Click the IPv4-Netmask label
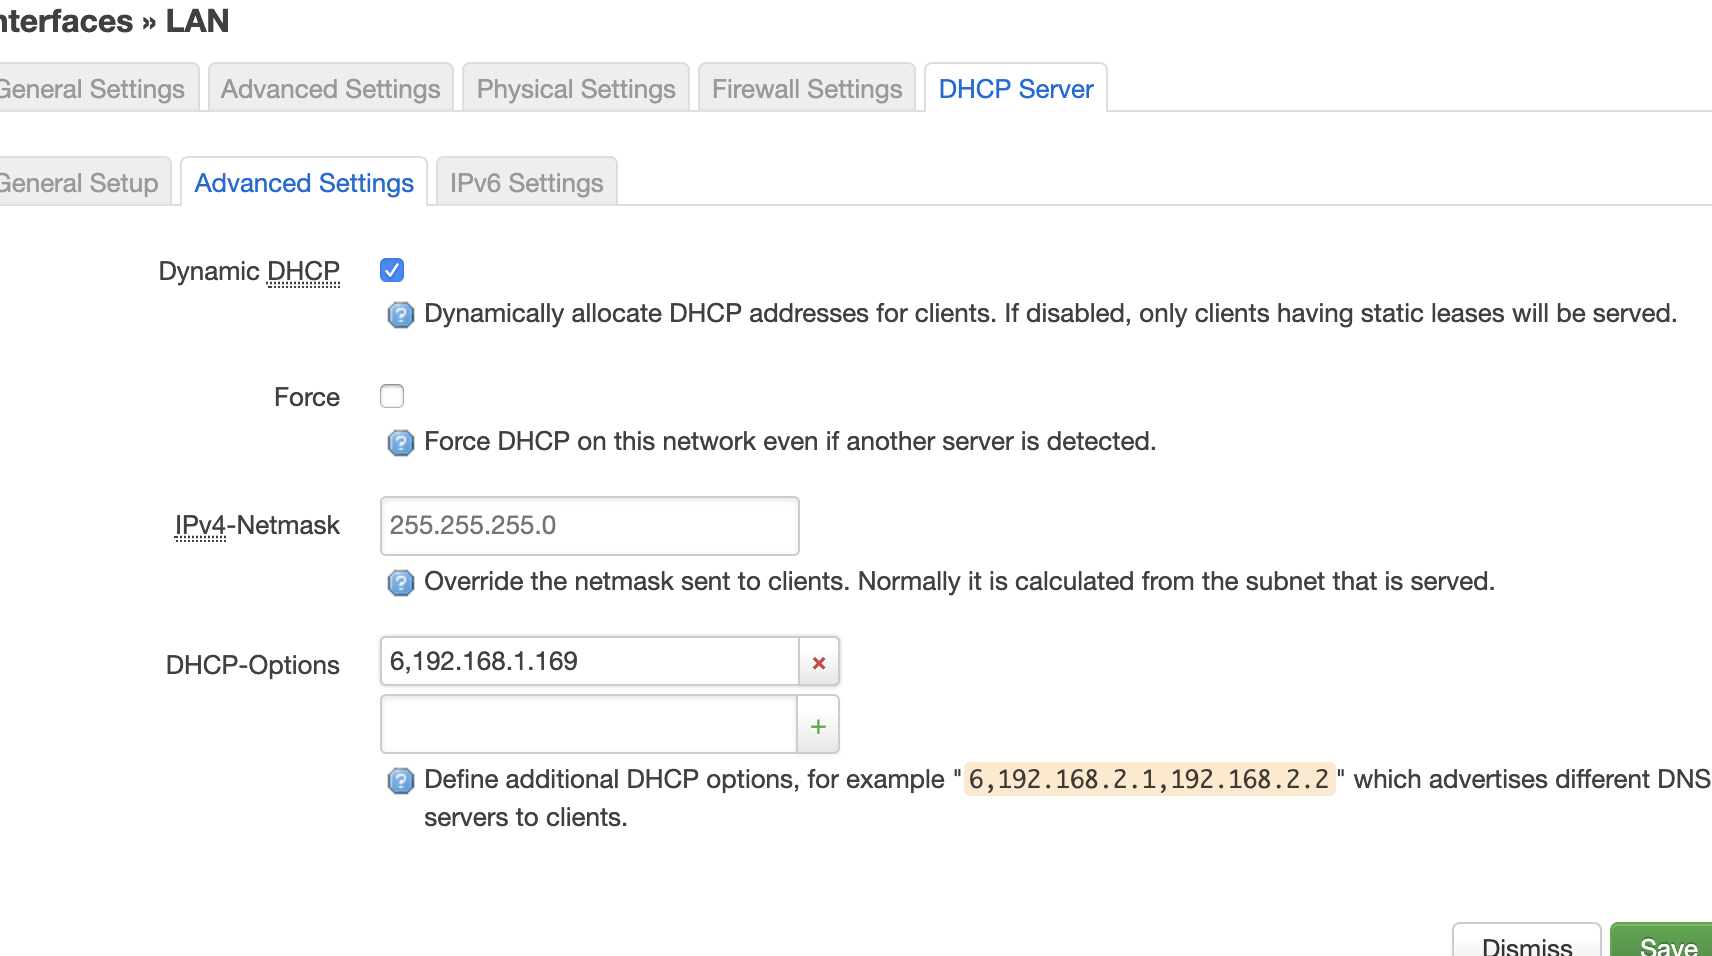This screenshot has width=1712, height=956. point(257,525)
